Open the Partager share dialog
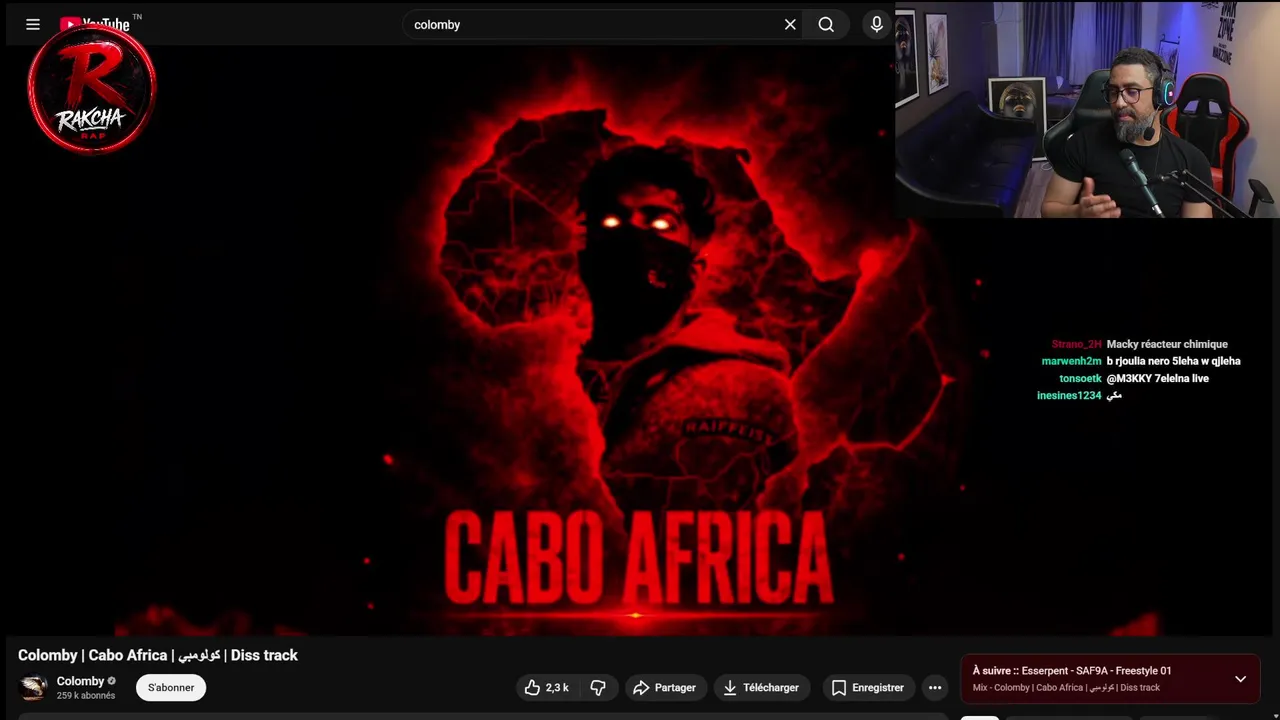 click(x=664, y=688)
